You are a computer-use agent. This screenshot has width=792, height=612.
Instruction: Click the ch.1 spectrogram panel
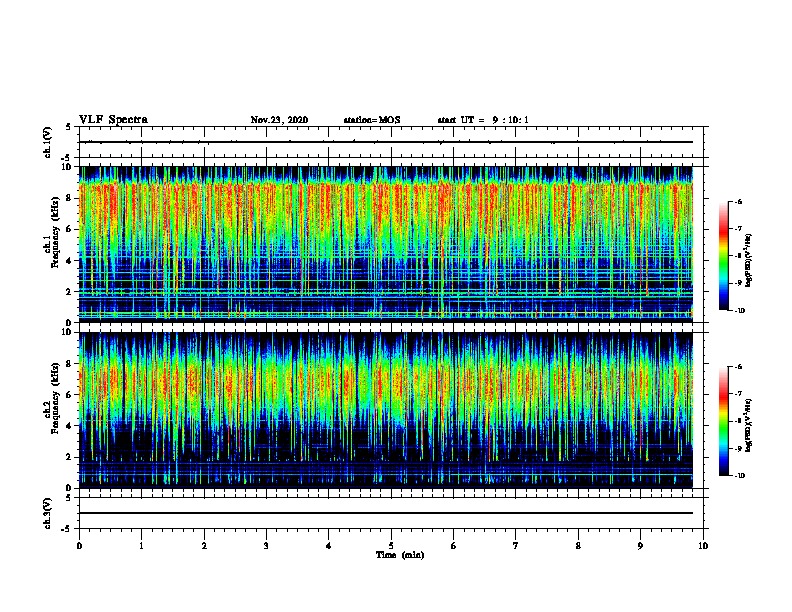386,244
